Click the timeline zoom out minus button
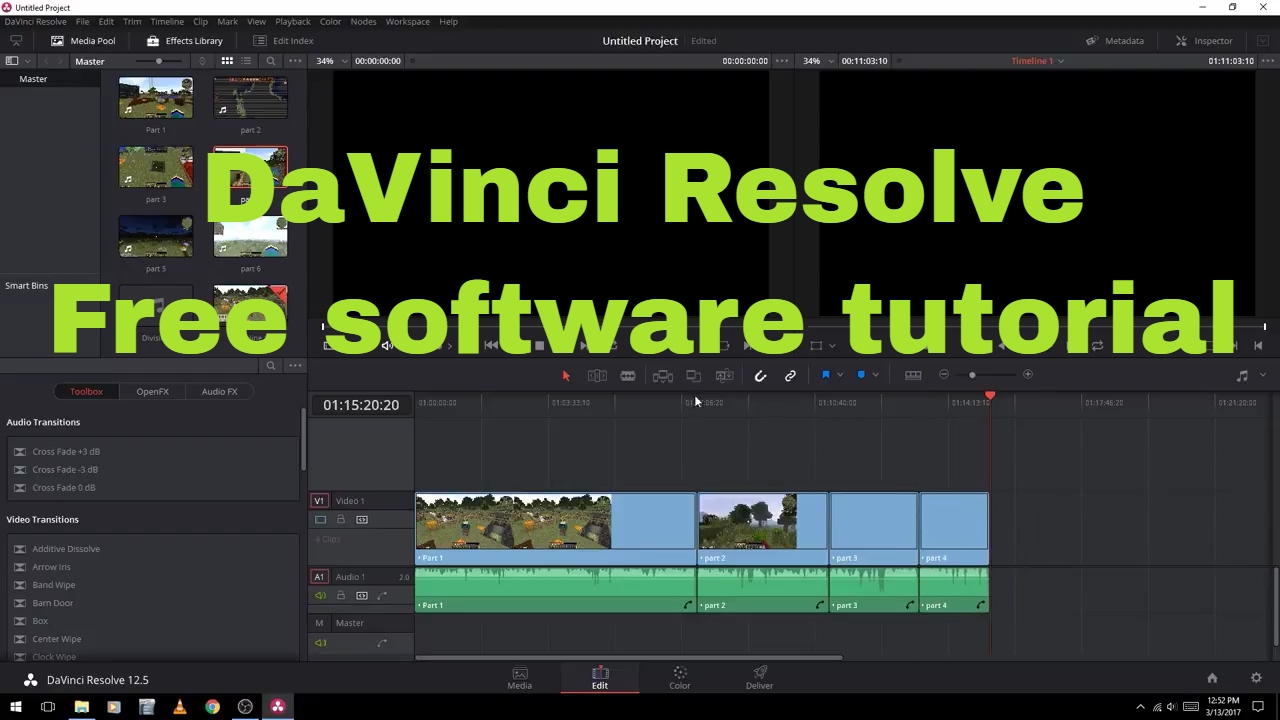Viewport: 1280px width, 720px height. point(944,375)
